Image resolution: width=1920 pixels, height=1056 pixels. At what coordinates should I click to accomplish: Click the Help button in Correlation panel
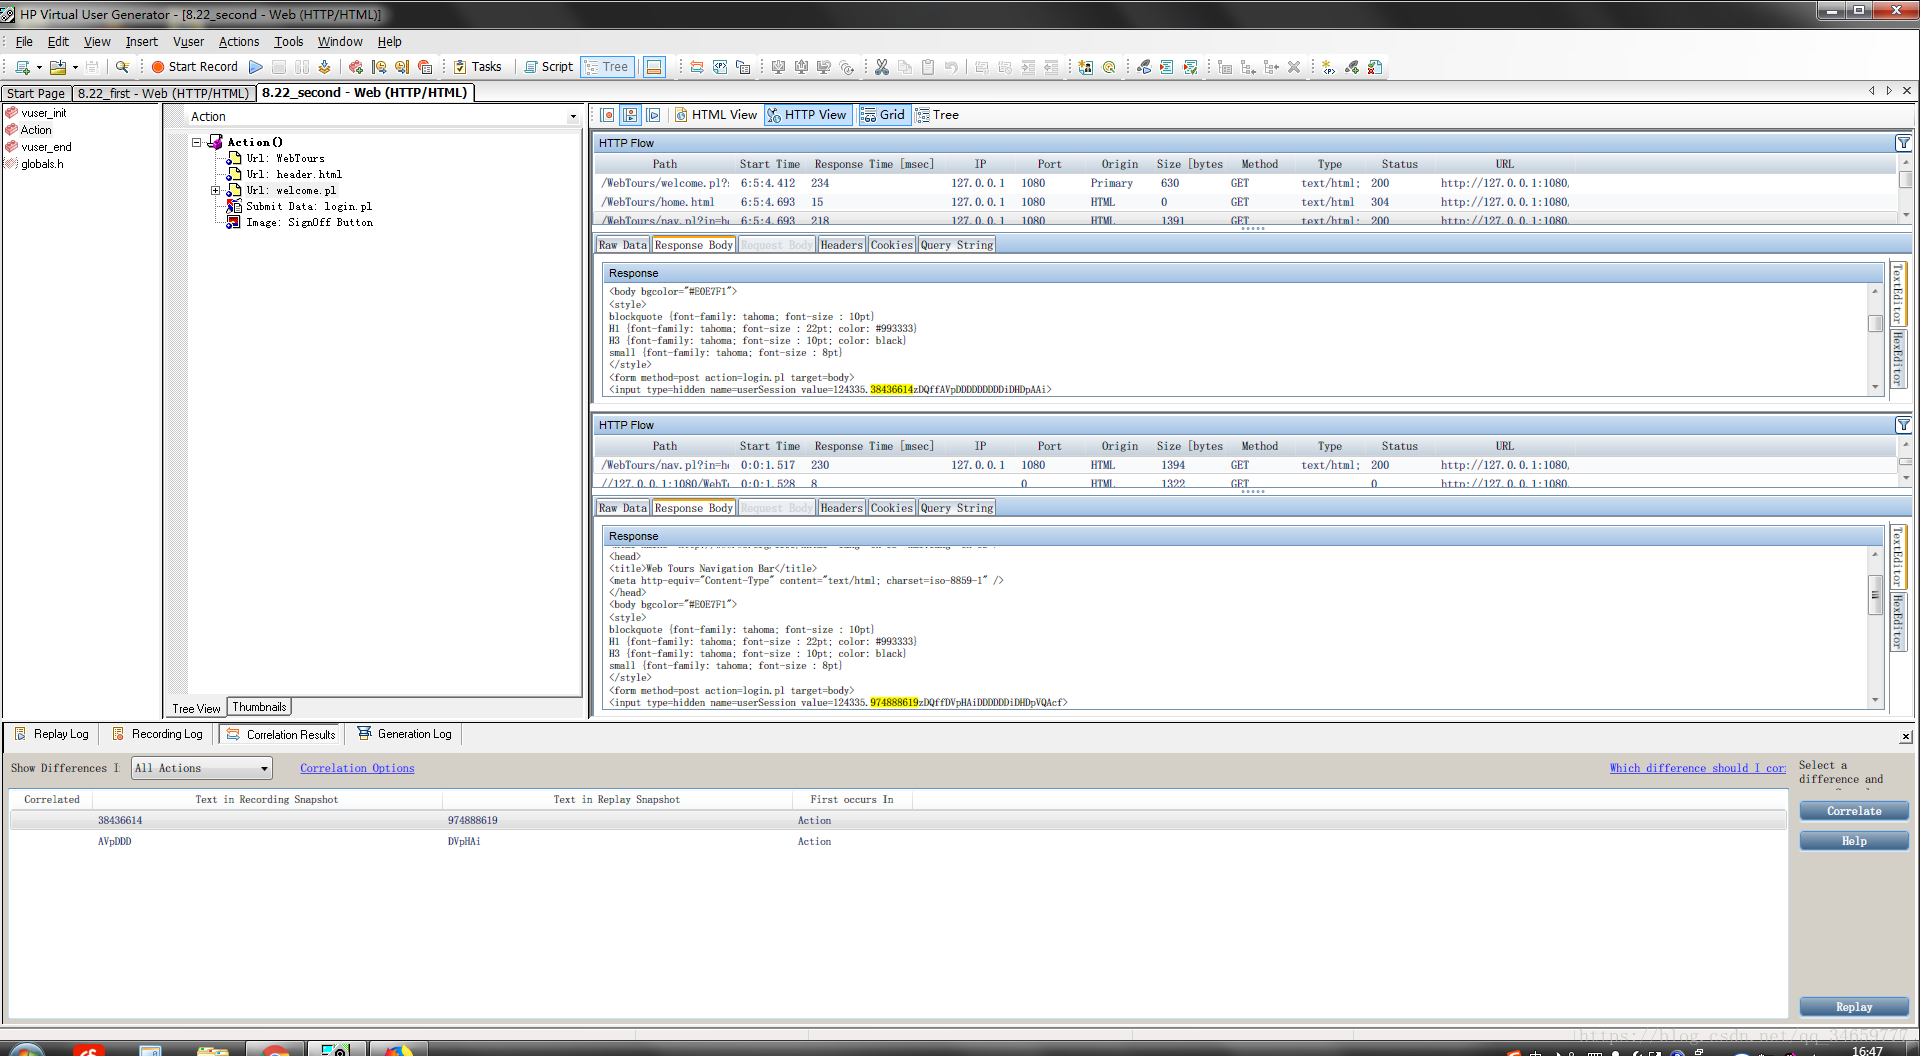click(1854, 841)
